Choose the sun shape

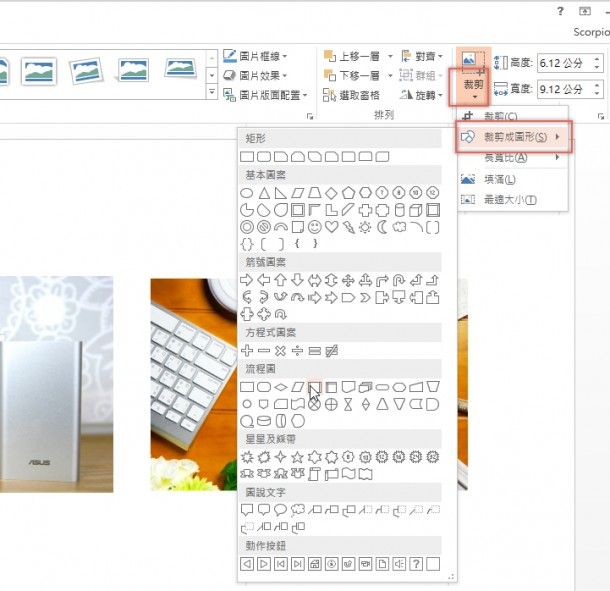click(x=365, y=227)
